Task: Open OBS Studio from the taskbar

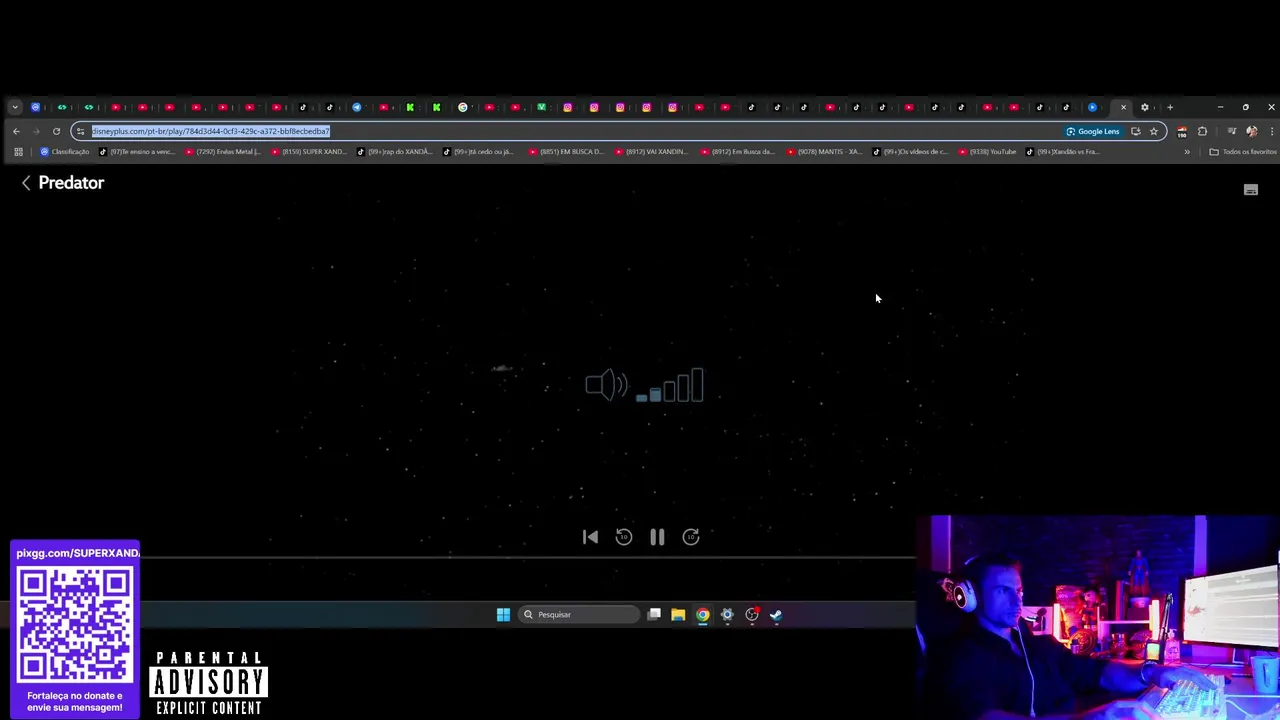Action: coord(752,614)
